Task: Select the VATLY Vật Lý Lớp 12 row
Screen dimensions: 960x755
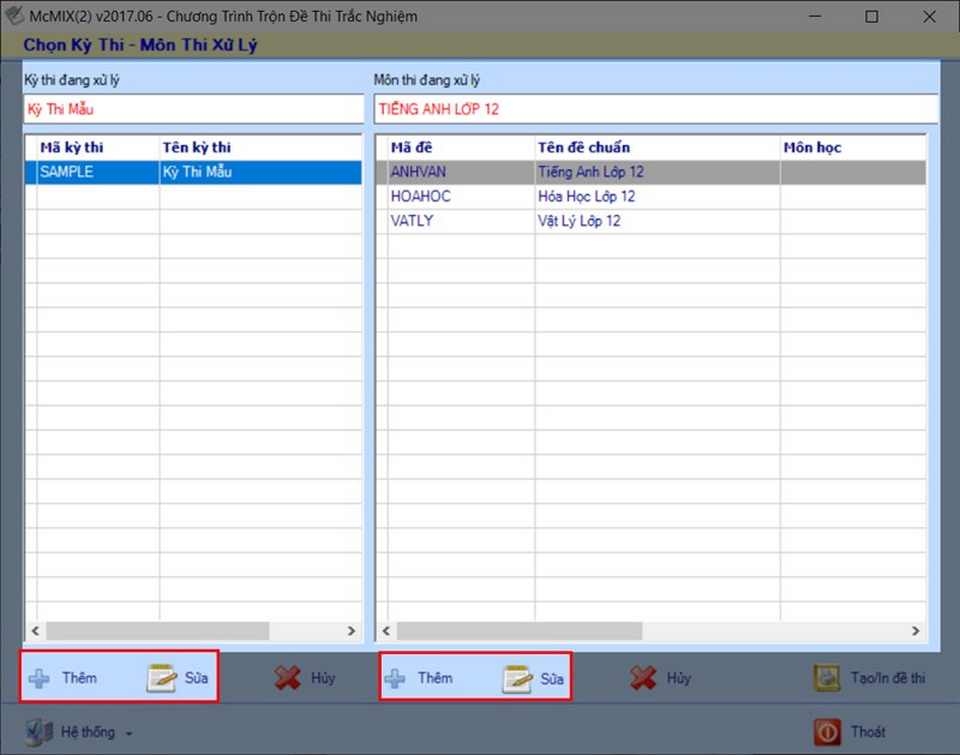Action: [651, 221]
